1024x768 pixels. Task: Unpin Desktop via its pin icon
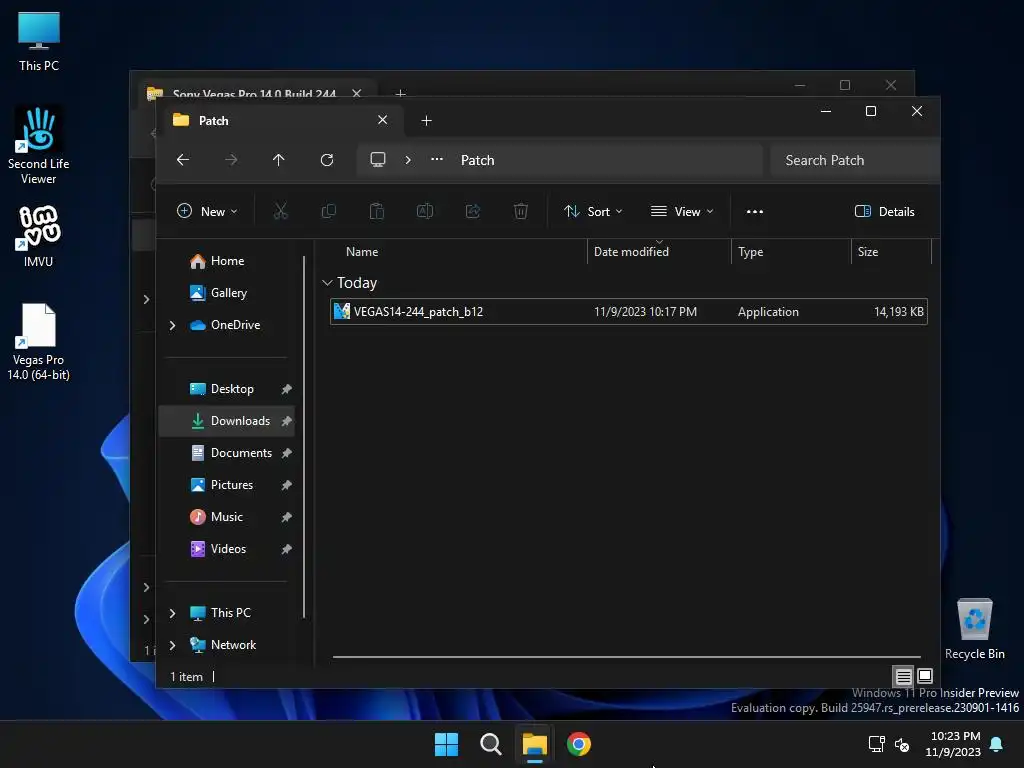286,389
